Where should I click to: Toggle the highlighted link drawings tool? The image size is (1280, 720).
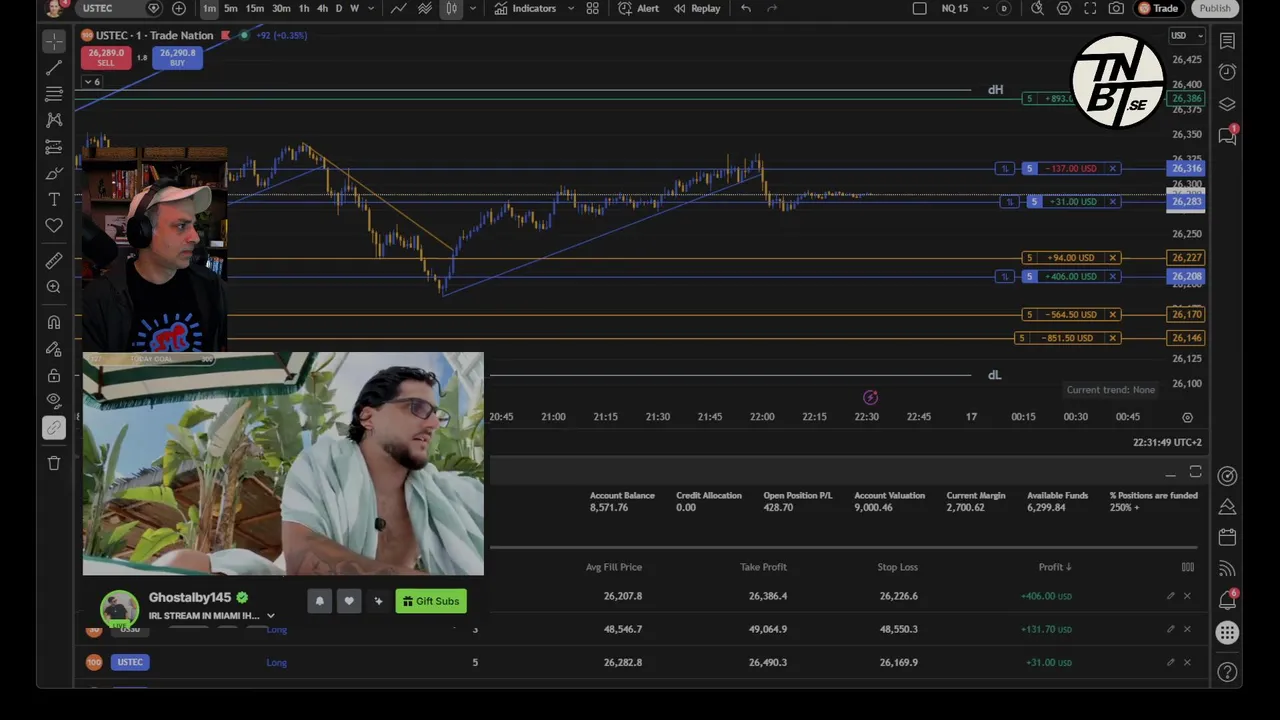pos(54,428)
